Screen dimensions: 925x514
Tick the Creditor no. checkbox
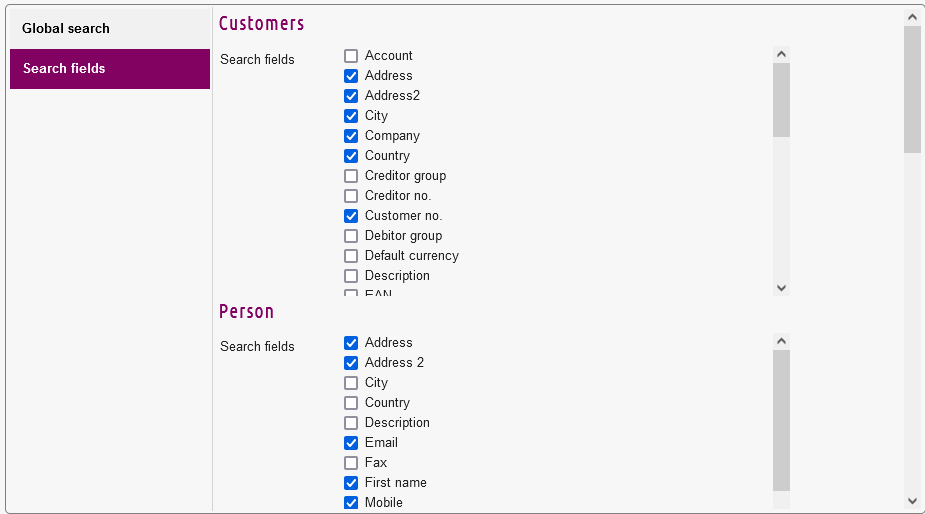[351, 196]
